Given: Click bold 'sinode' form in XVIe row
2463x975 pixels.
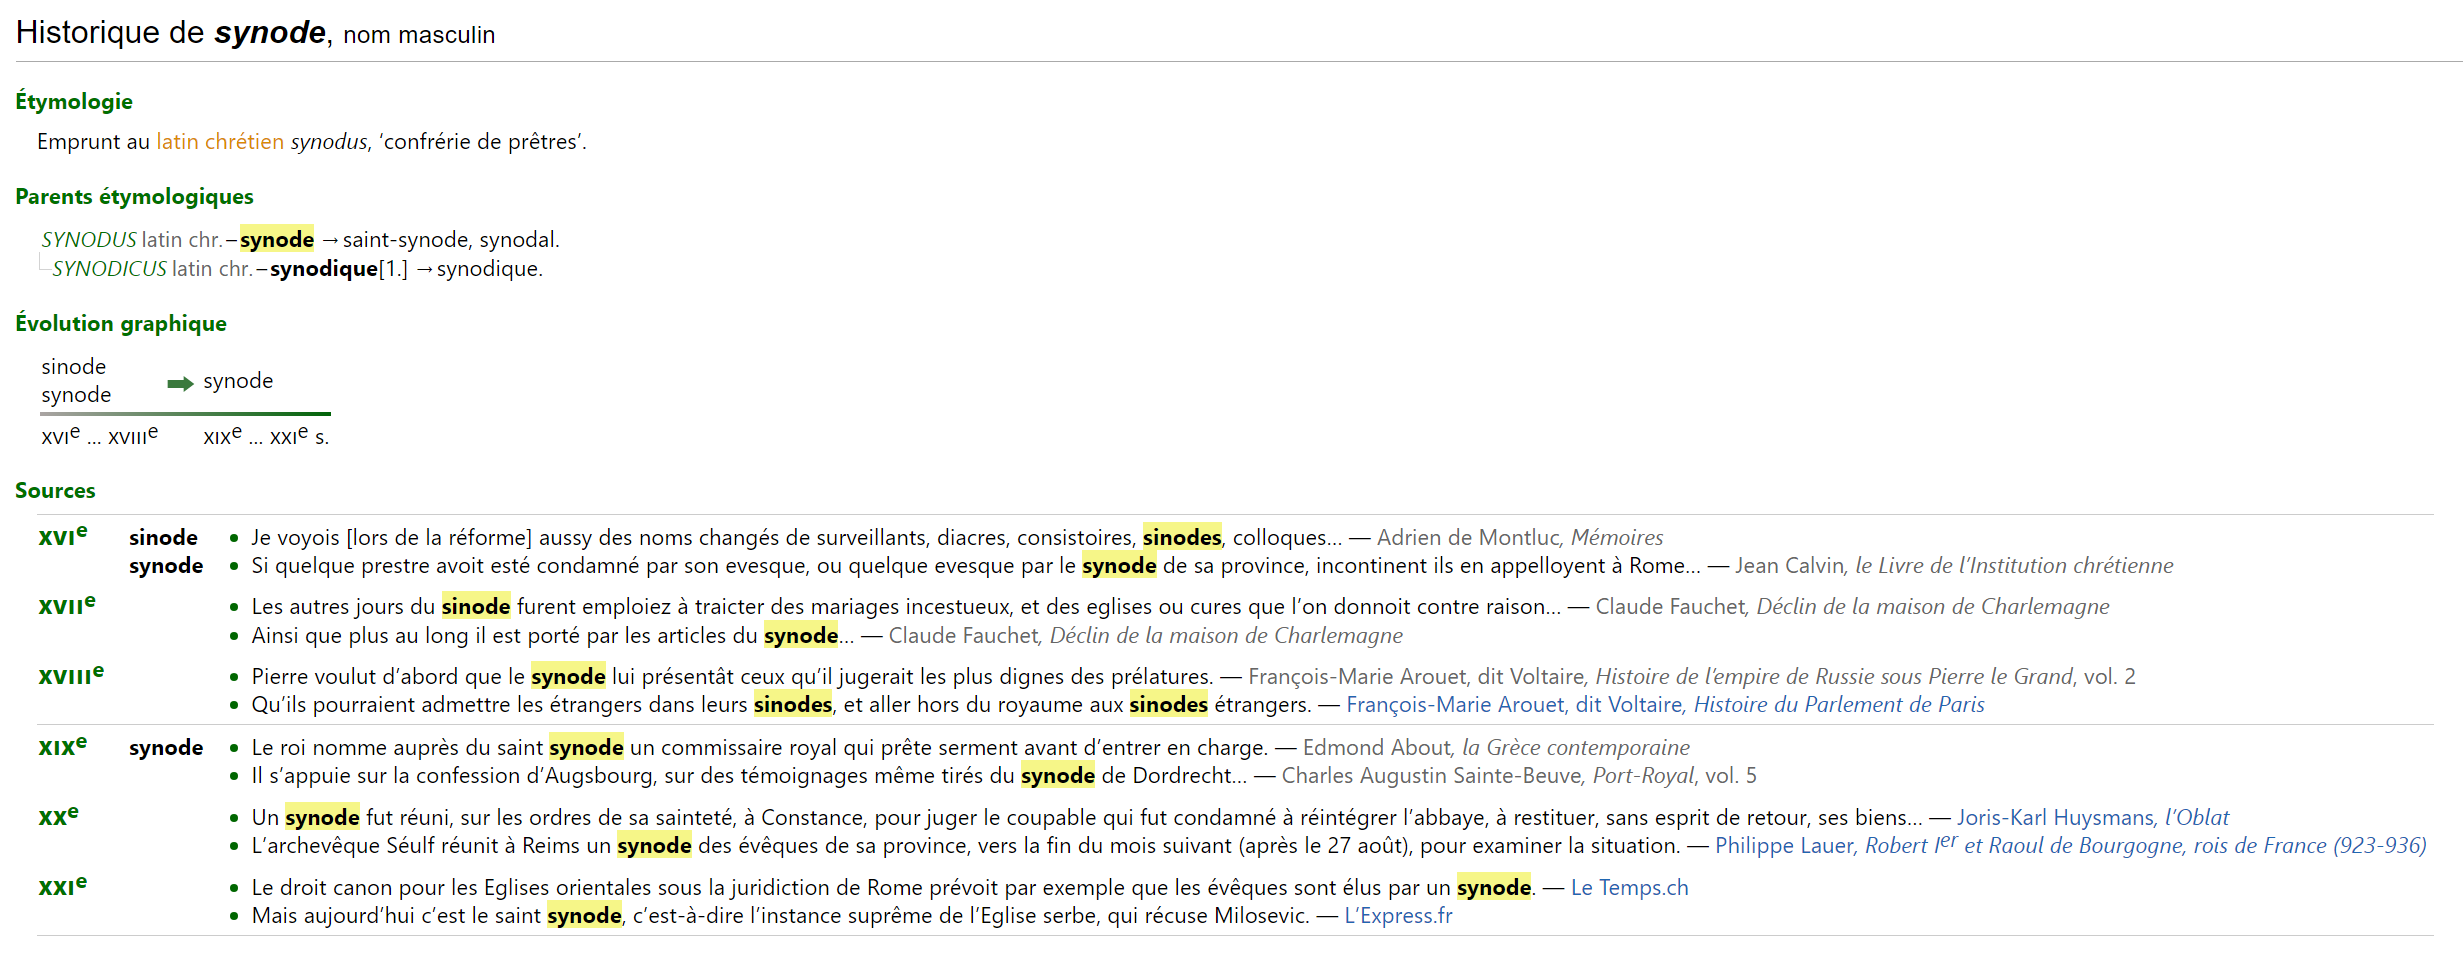Looking at the screenshot, I should point(163,538).
